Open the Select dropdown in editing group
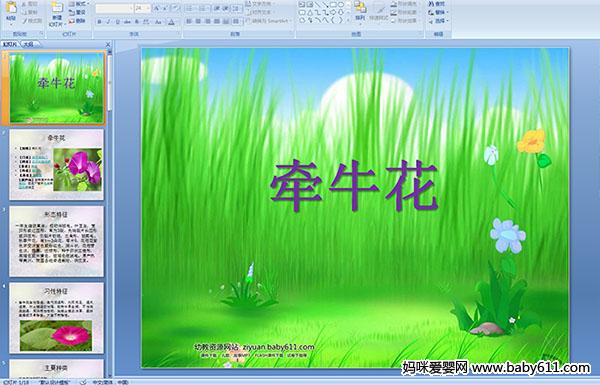This screenshot has height=385, width=600. click(x=439, y=21)
